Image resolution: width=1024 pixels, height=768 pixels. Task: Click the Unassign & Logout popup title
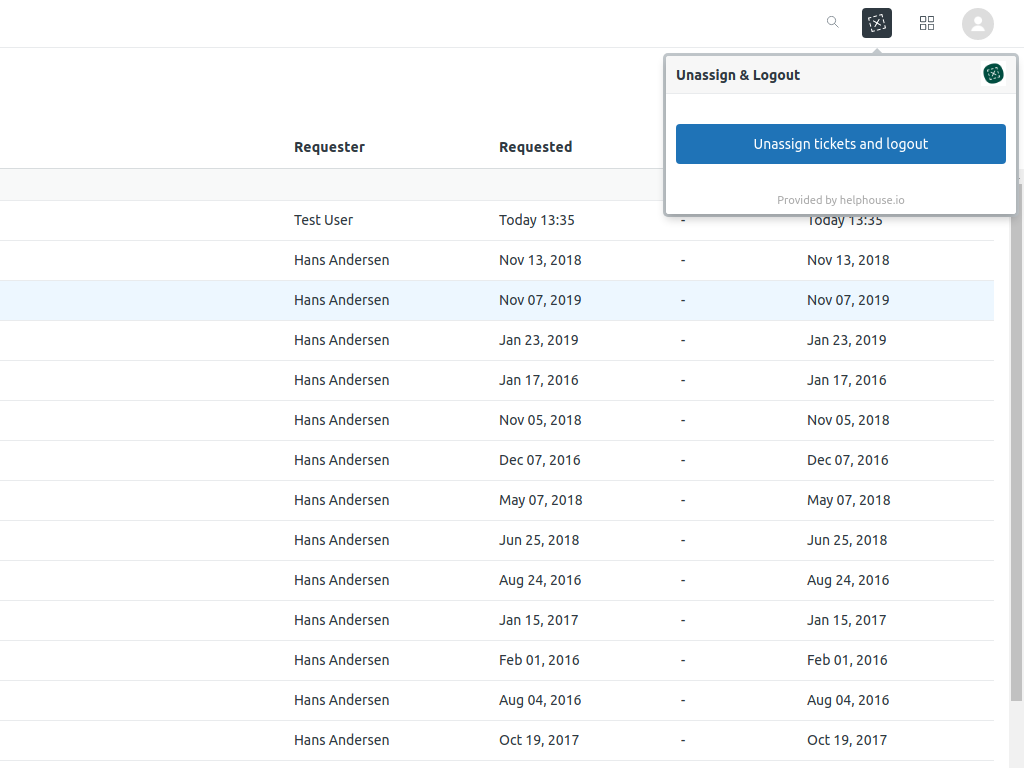click(738, 75)
